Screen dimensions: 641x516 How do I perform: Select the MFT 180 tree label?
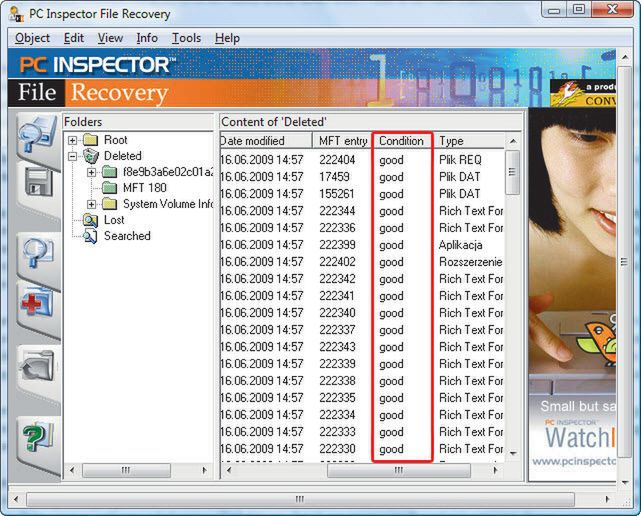click(145, 188)
